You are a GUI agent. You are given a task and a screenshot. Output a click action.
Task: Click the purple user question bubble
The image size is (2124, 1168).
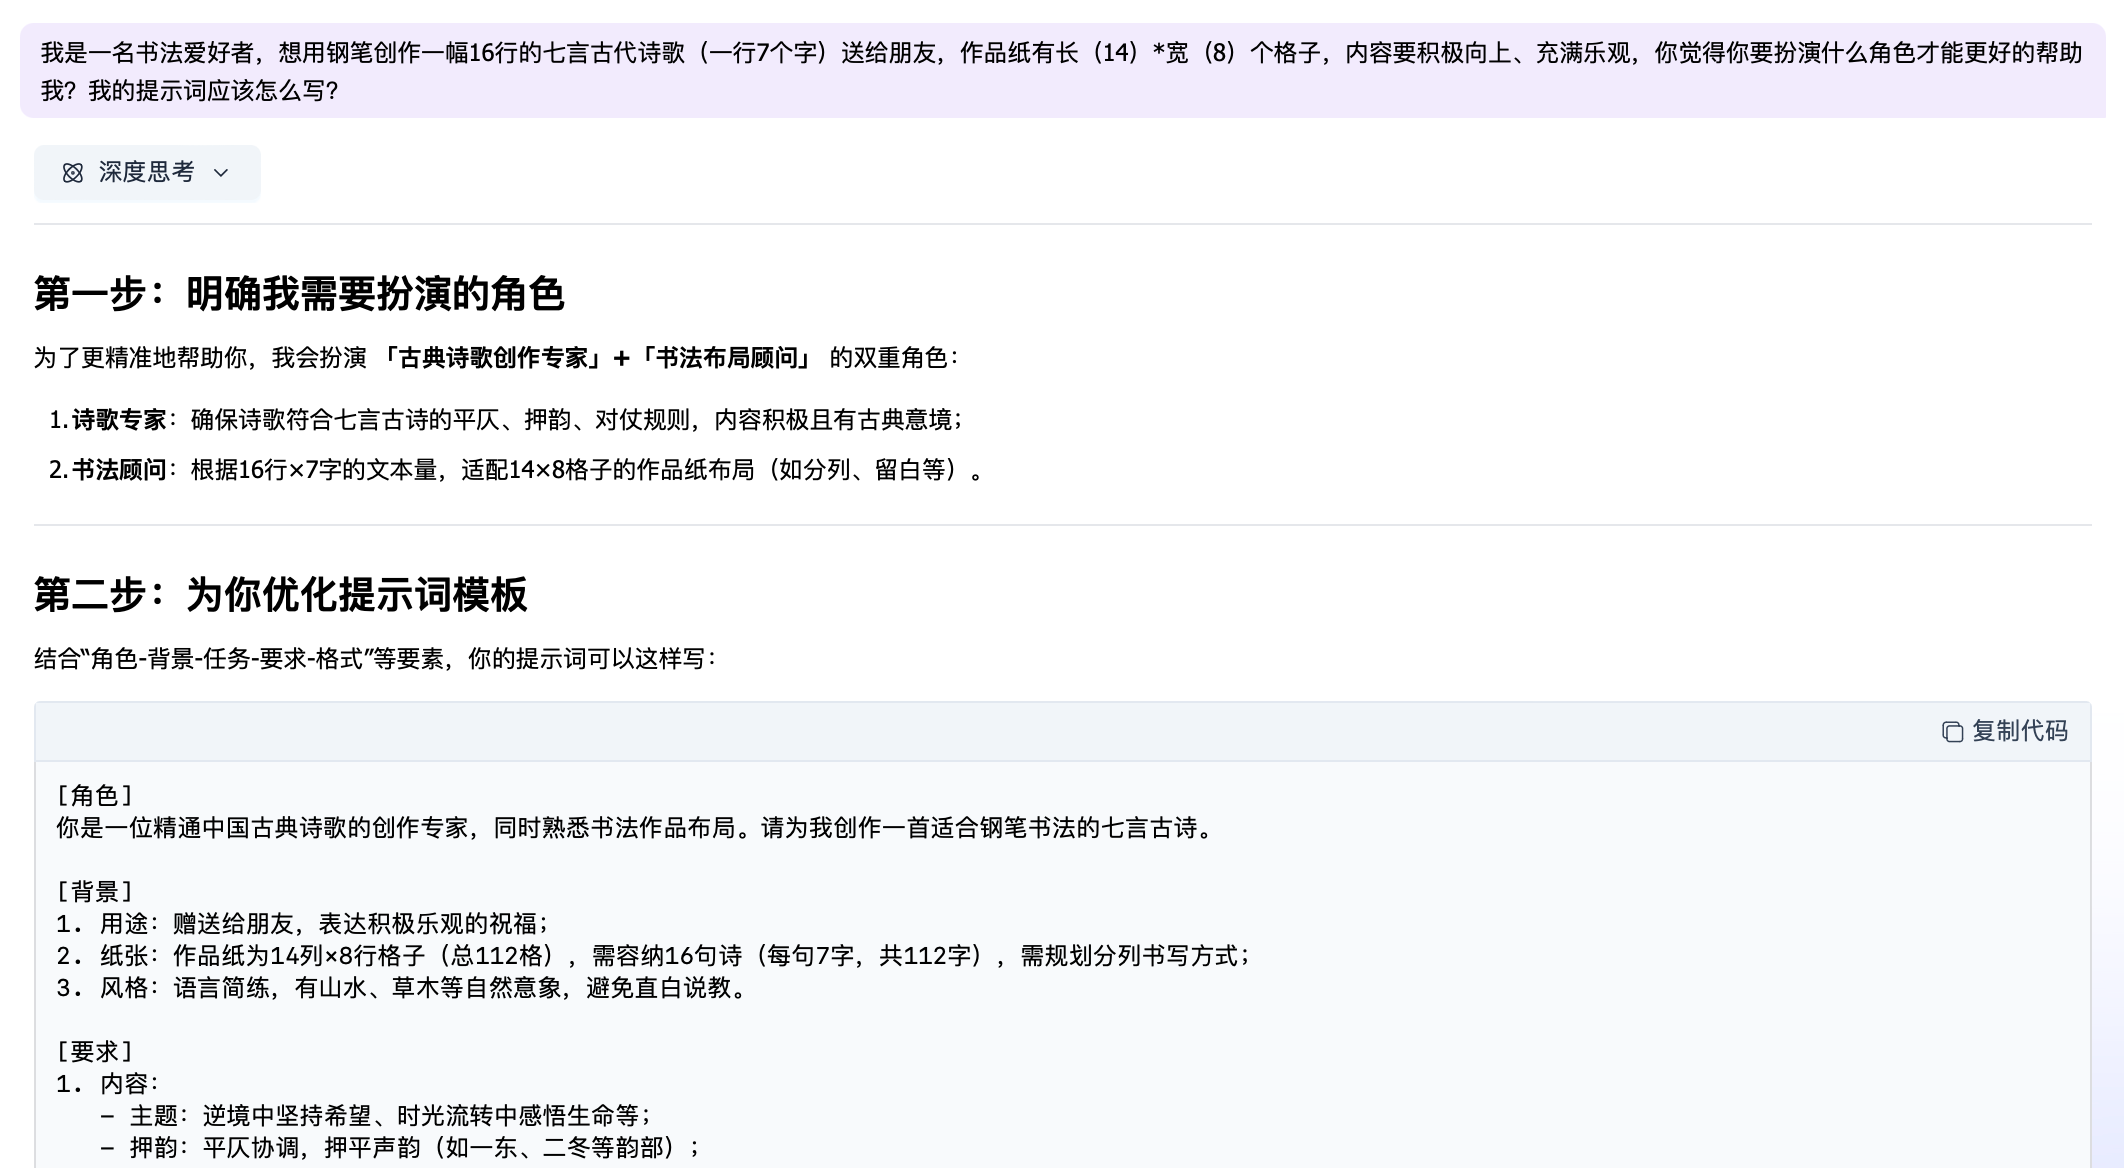(1060, 71)
